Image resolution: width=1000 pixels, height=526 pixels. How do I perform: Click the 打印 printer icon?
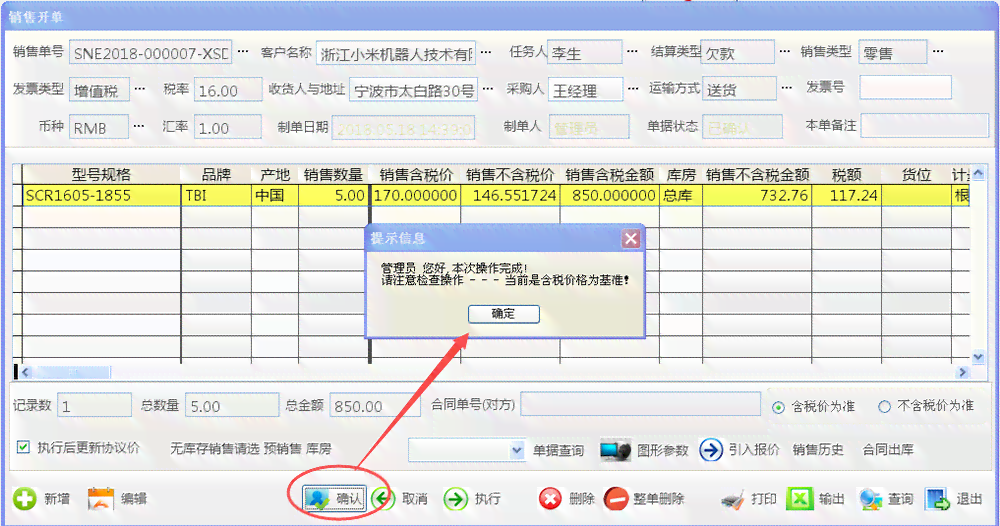pos(733,500)
